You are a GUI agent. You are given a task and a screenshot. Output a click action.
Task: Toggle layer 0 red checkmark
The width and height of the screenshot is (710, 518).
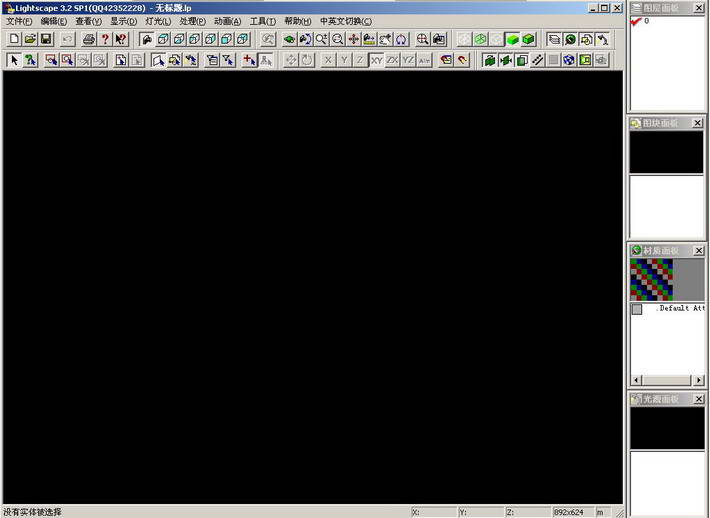636,21
